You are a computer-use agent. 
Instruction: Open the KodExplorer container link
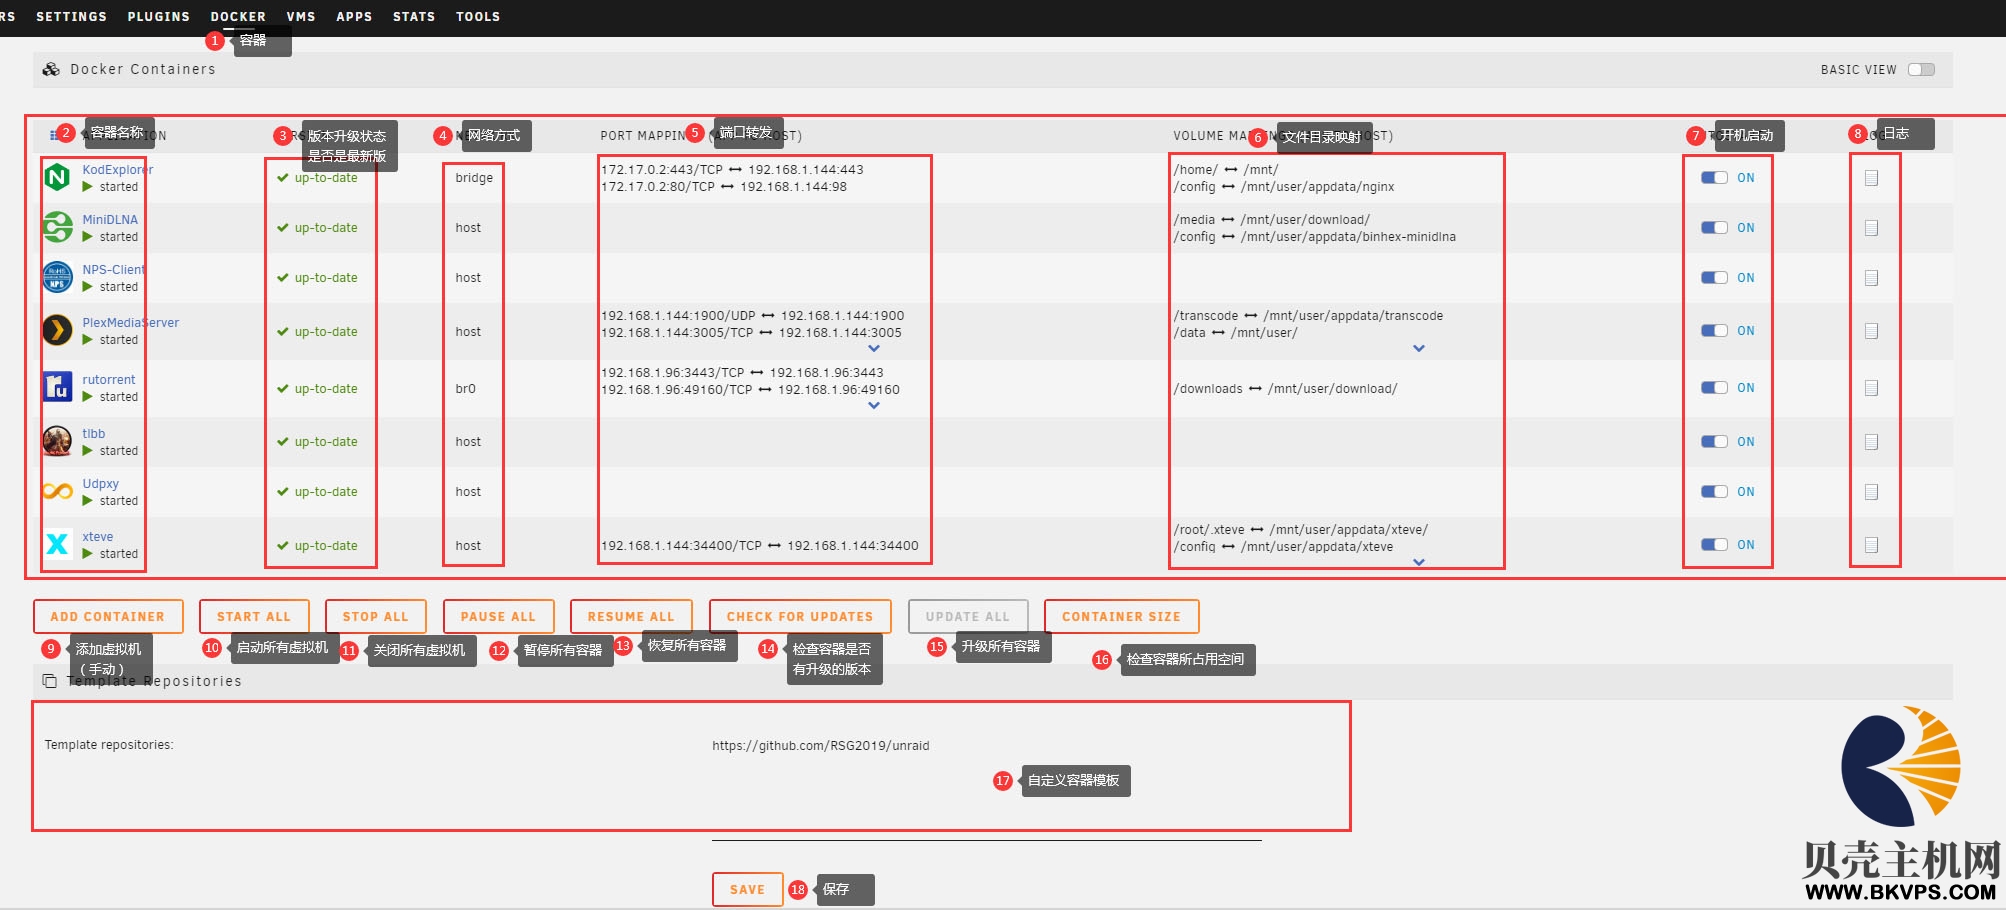click(x=118, y=170)
